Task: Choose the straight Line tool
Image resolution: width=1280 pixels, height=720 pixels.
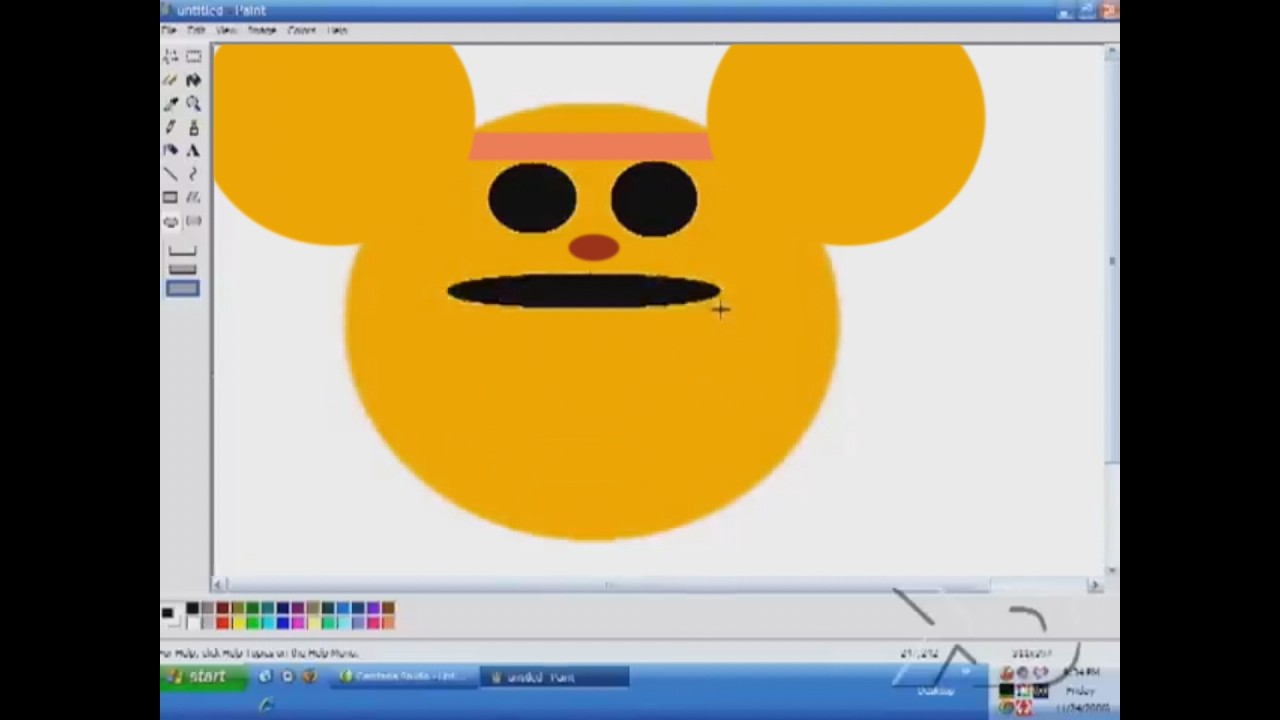Action: coord(170,174)
